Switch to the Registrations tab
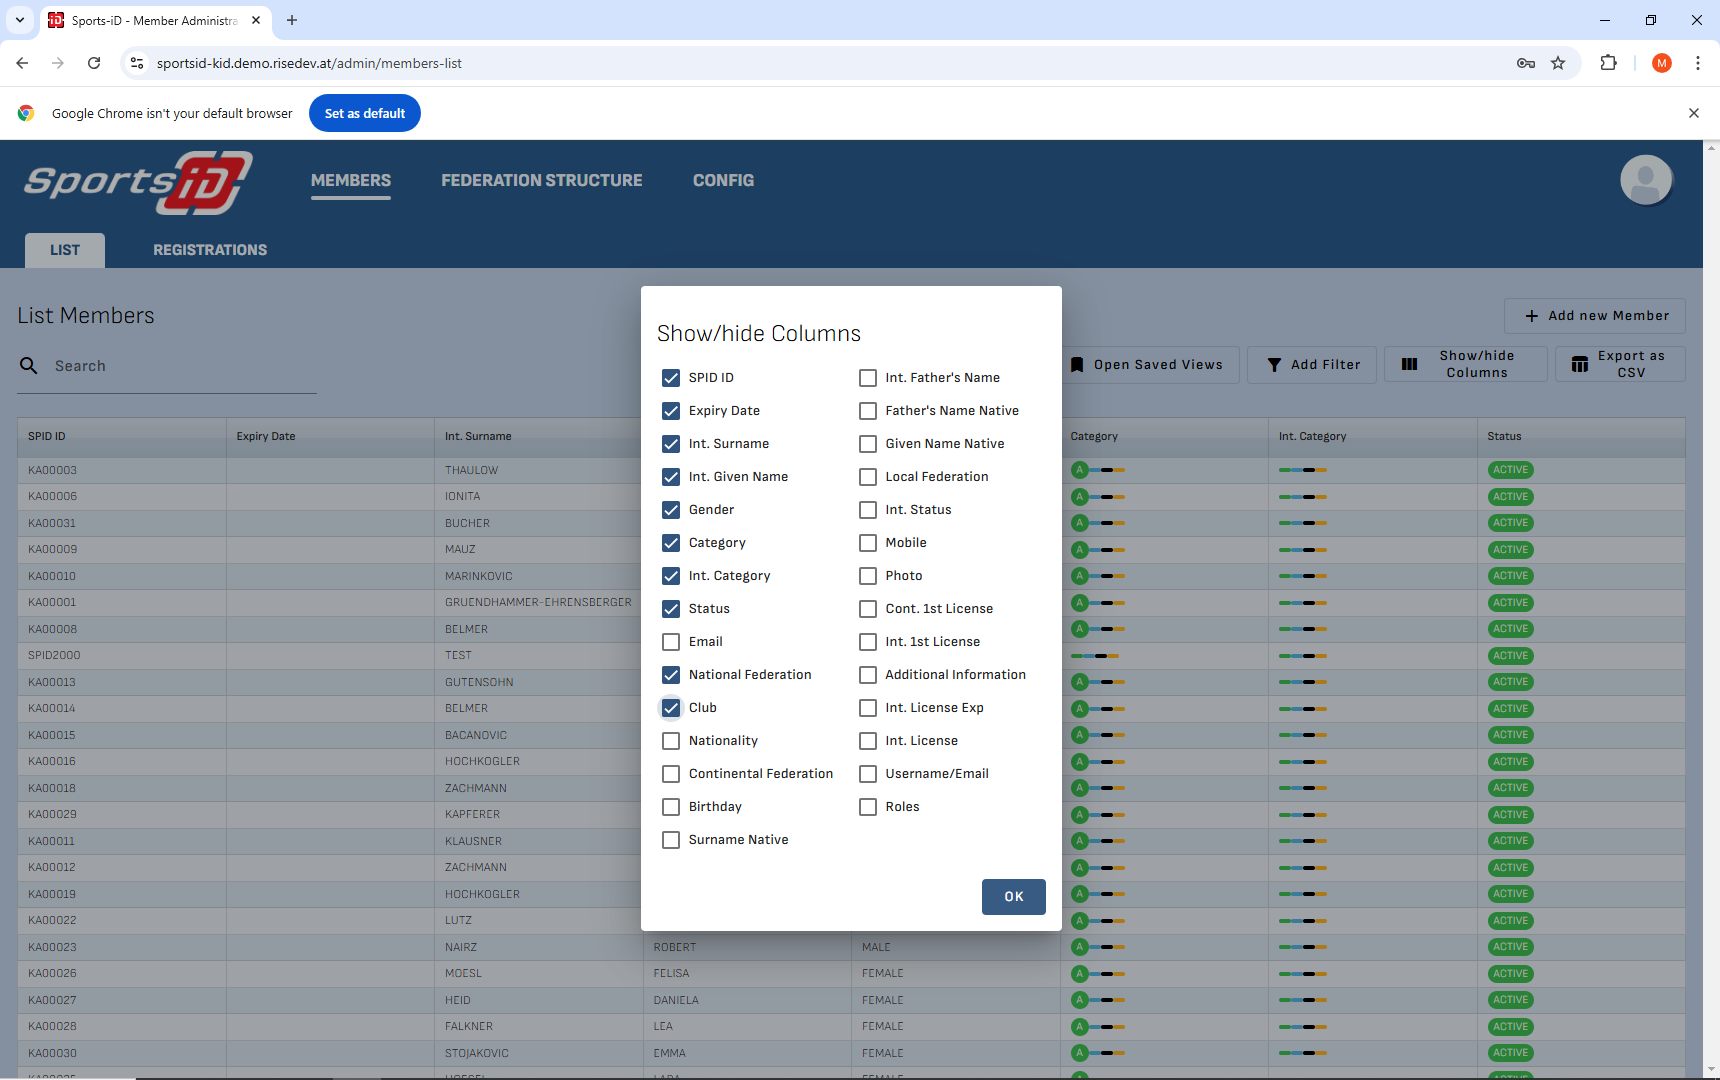 tap(210, 250)
